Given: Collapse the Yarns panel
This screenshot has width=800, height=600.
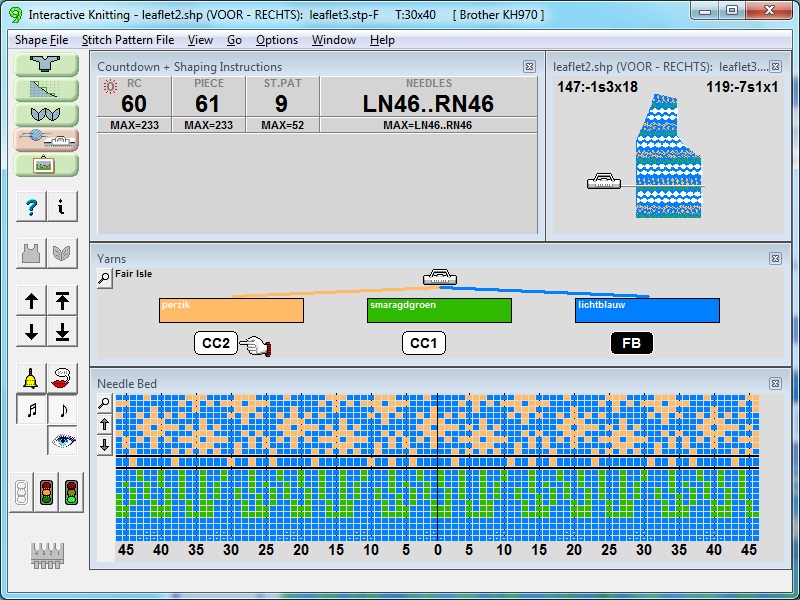Looking at the screenshot, I should [776, 257].
